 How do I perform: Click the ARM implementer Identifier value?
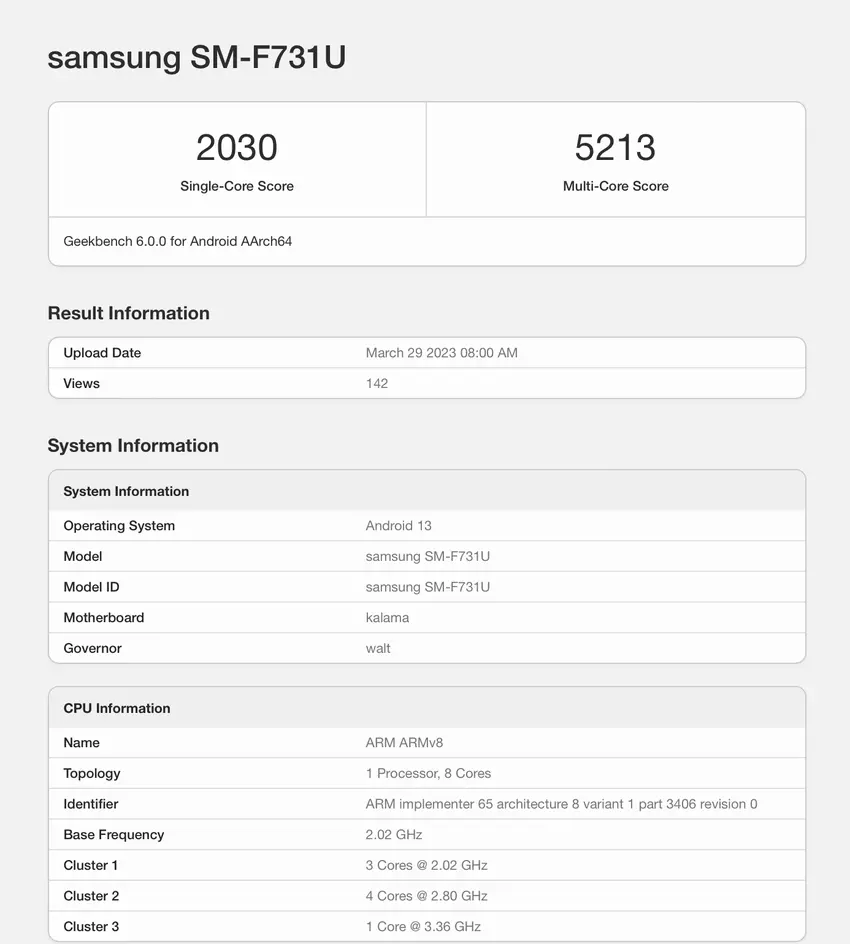coord(561,804)
